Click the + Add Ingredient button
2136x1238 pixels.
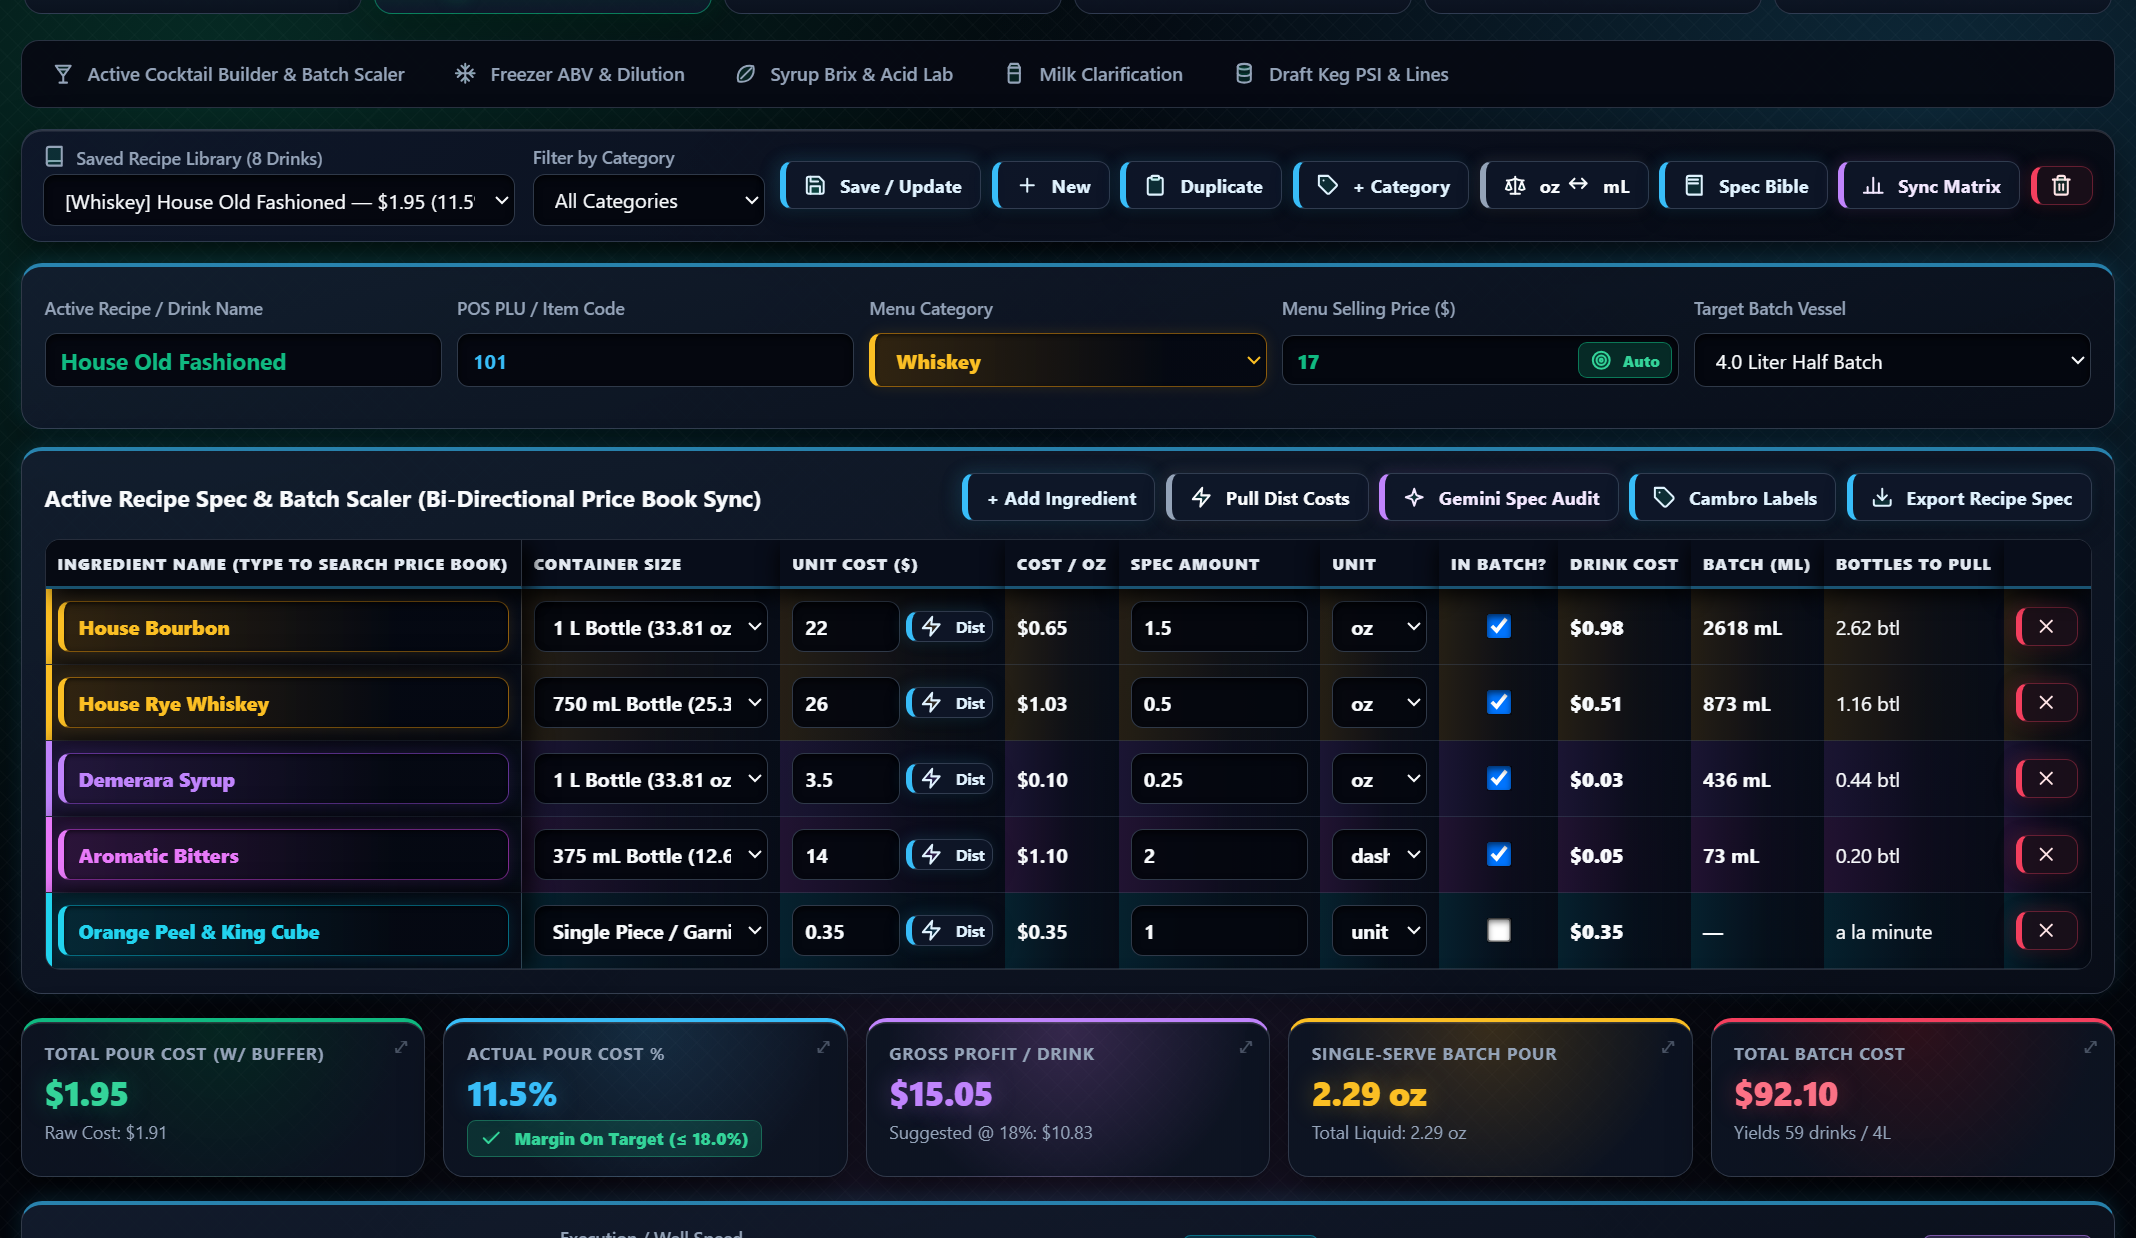[x=1059, y=498]
